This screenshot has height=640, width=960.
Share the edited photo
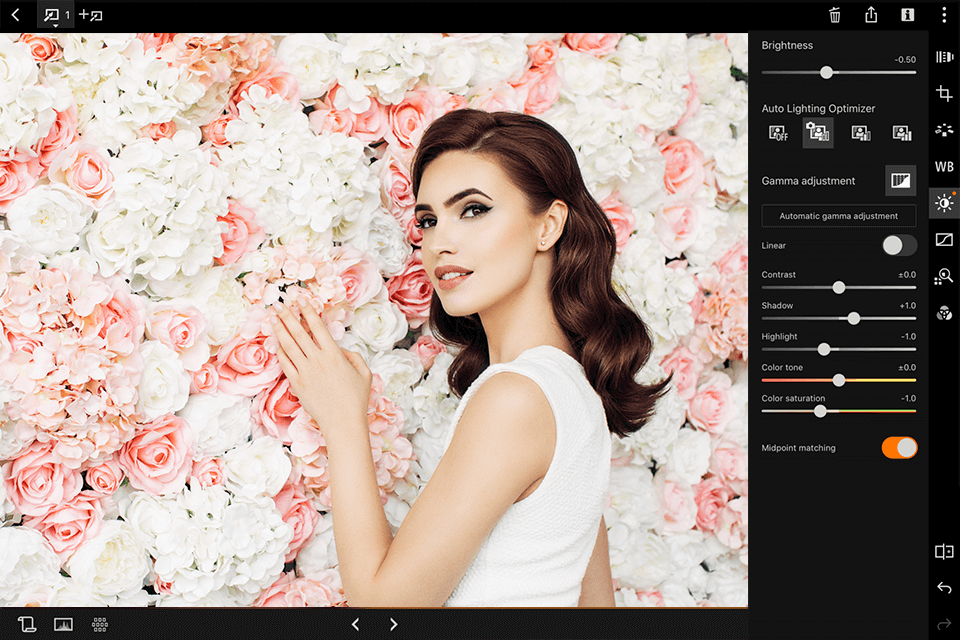[871, 15]
